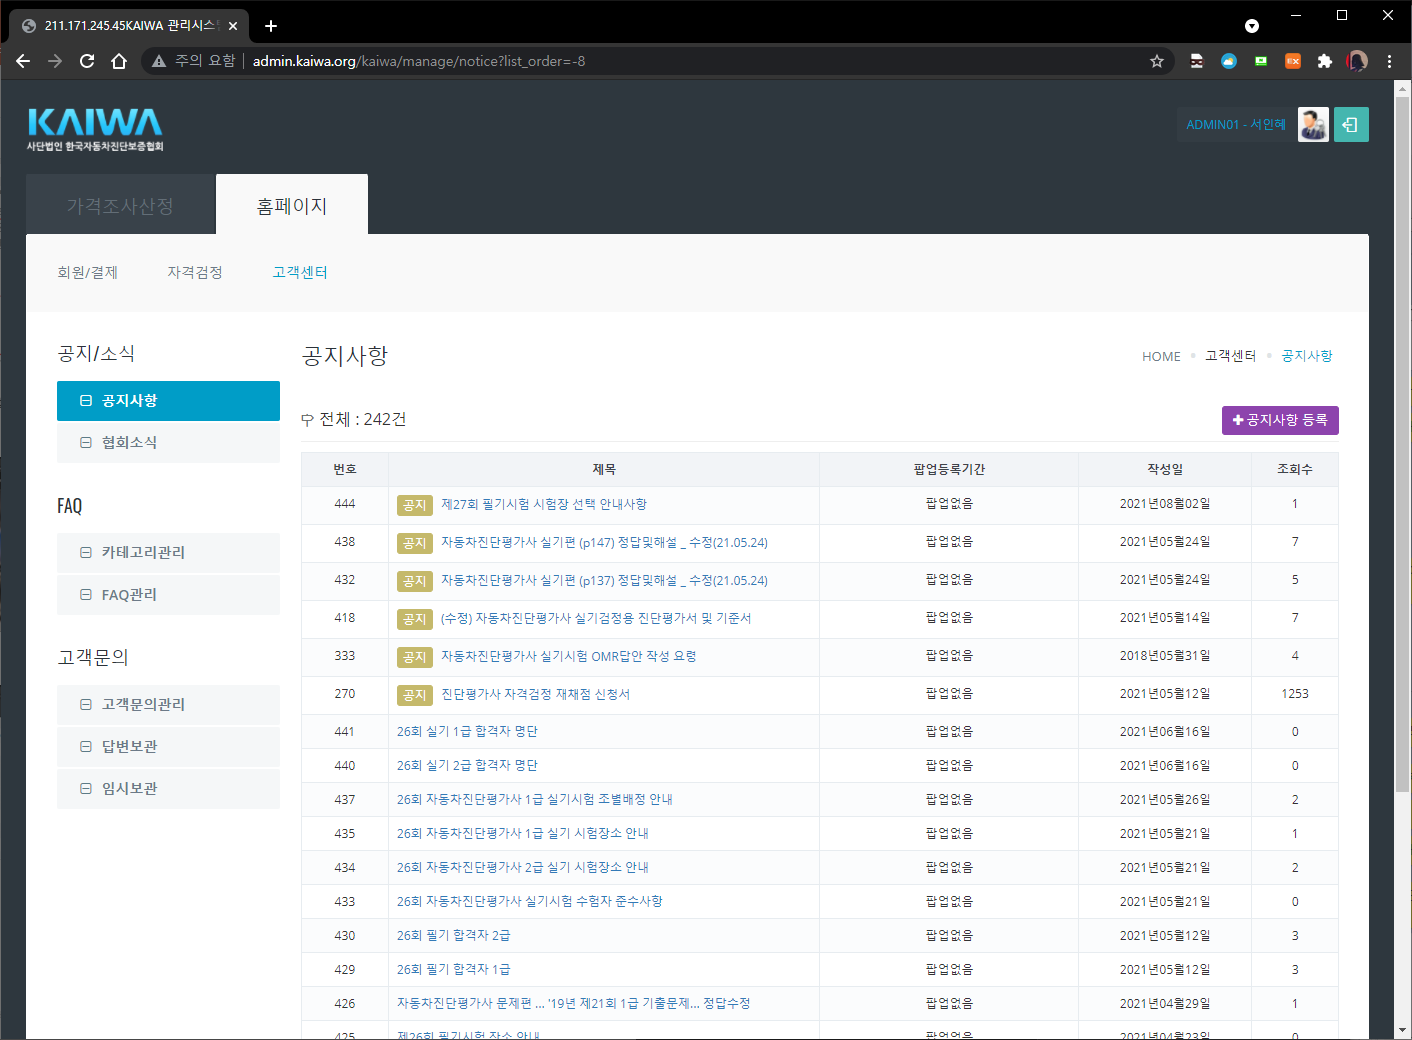Open notice 실기편 (p137) 정답및해설

(x=604, y=581)
